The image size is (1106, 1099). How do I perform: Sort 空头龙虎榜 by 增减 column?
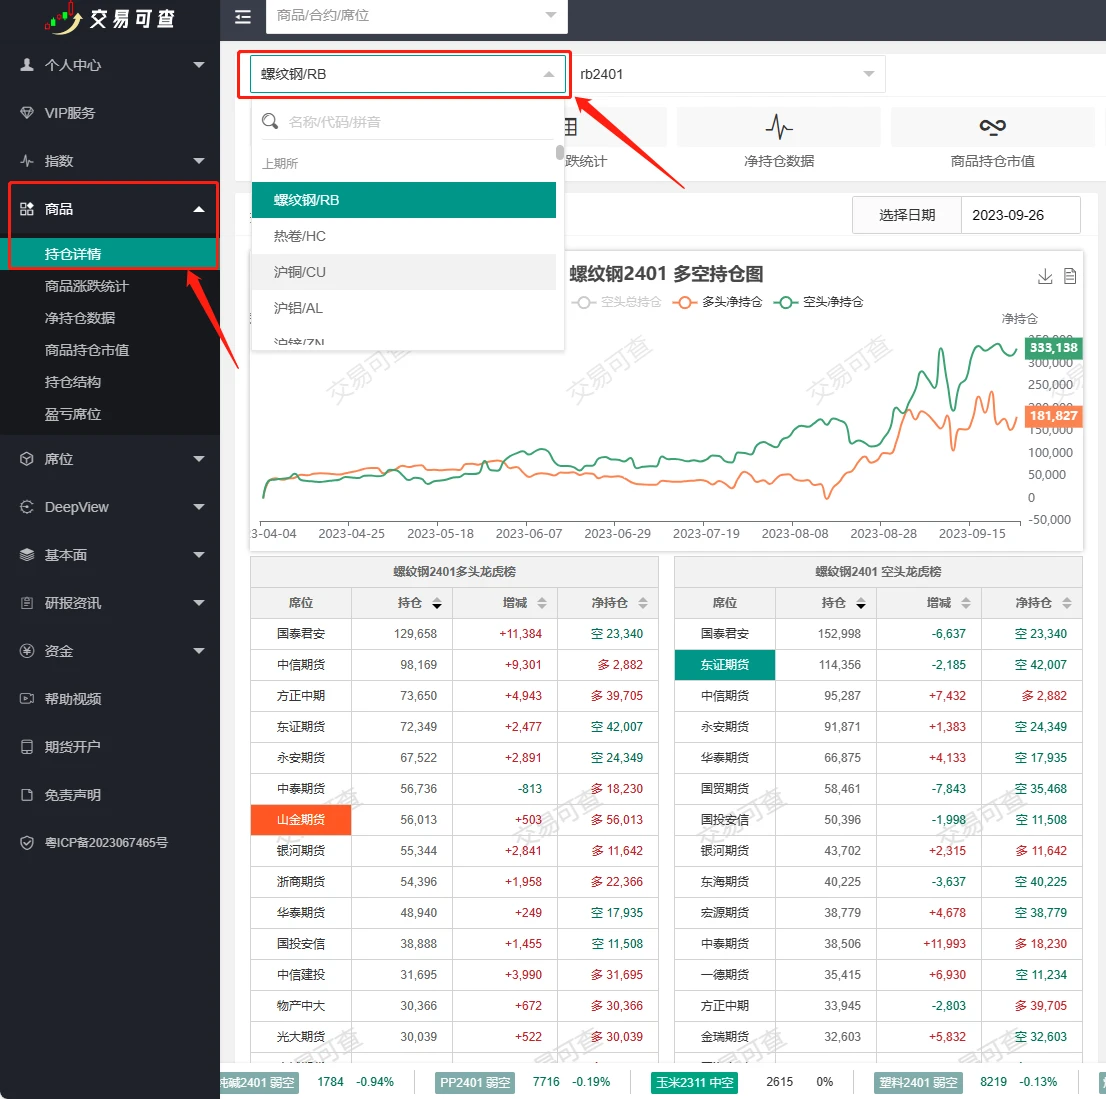[x=966, y=603]
